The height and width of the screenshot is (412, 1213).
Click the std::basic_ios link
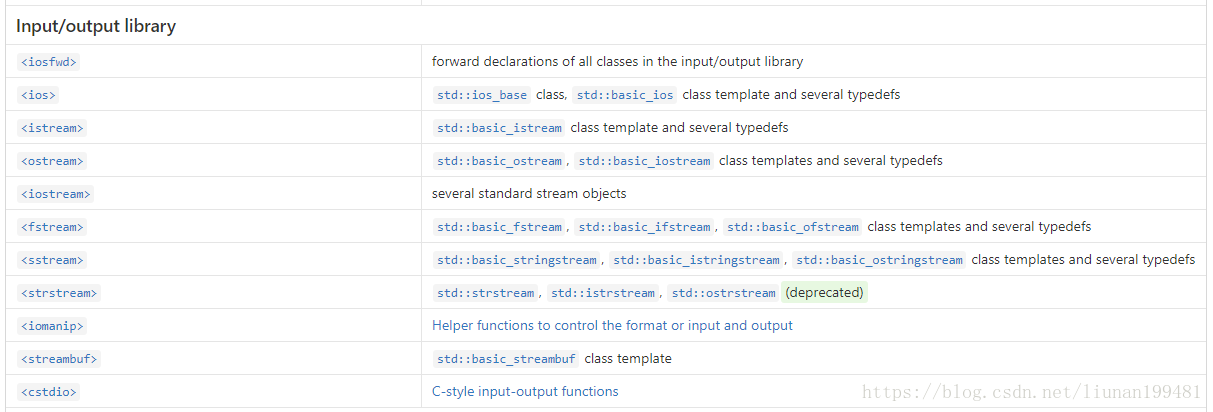[625, 95]
